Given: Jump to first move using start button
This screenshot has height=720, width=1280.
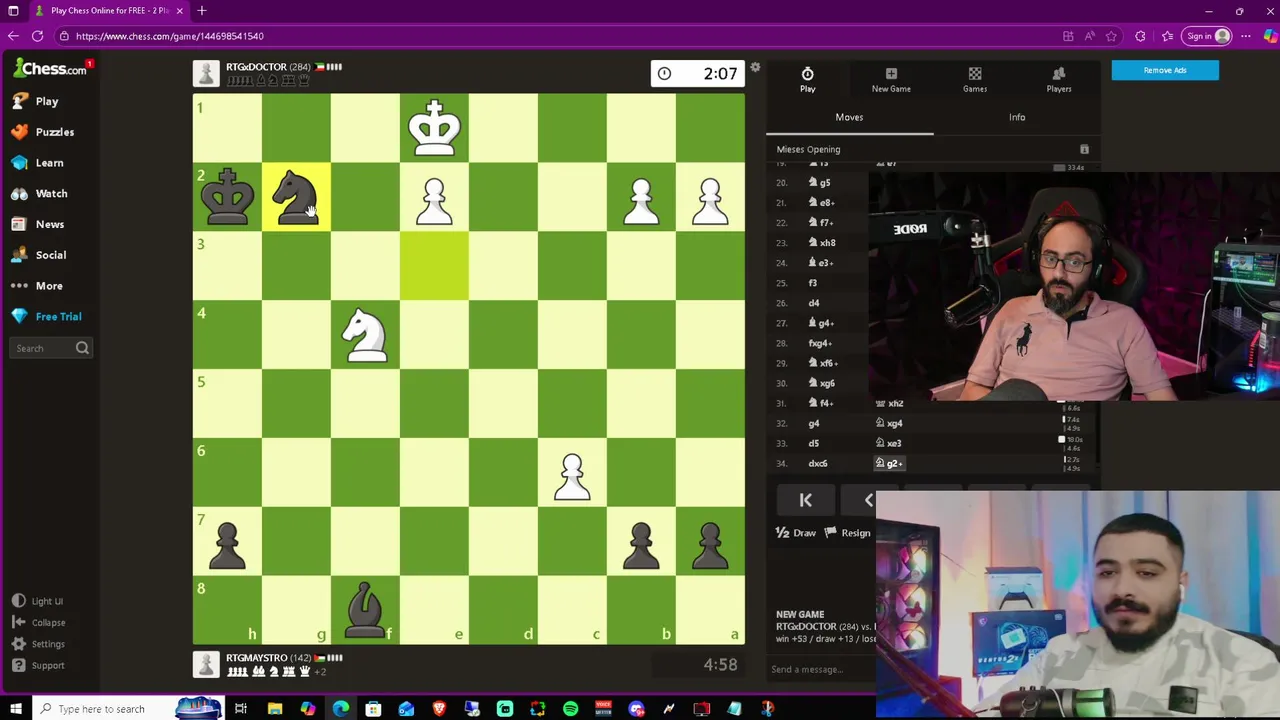Looking at the screenshot, I should coord(805,500).
